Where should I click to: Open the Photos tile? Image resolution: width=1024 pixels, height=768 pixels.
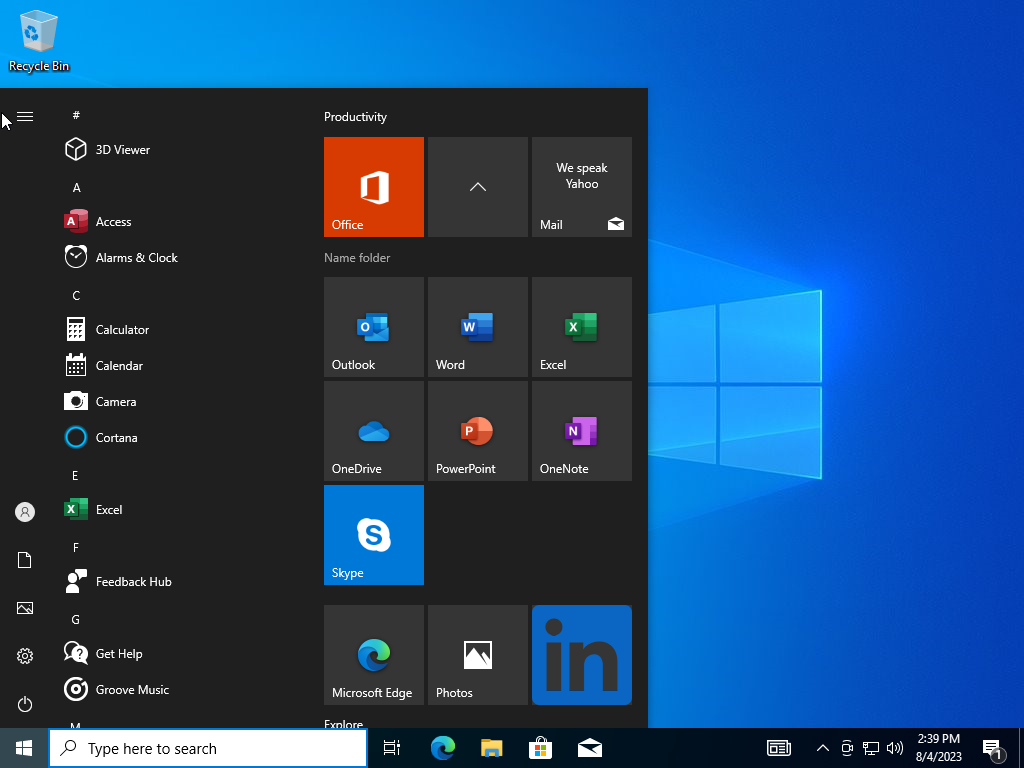coord(477,655)
